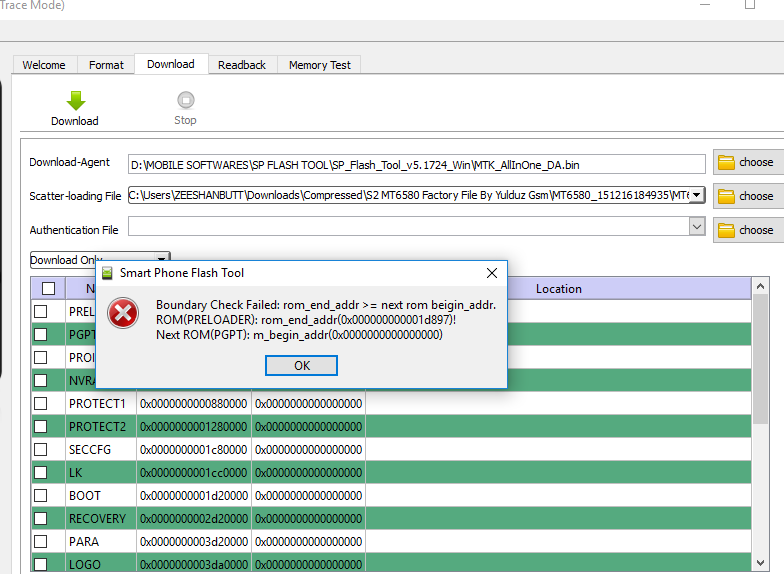Toggle the PROTECT1 partition checkbox
This screenshot has height=574, width=784.
(x=41, y=403)
